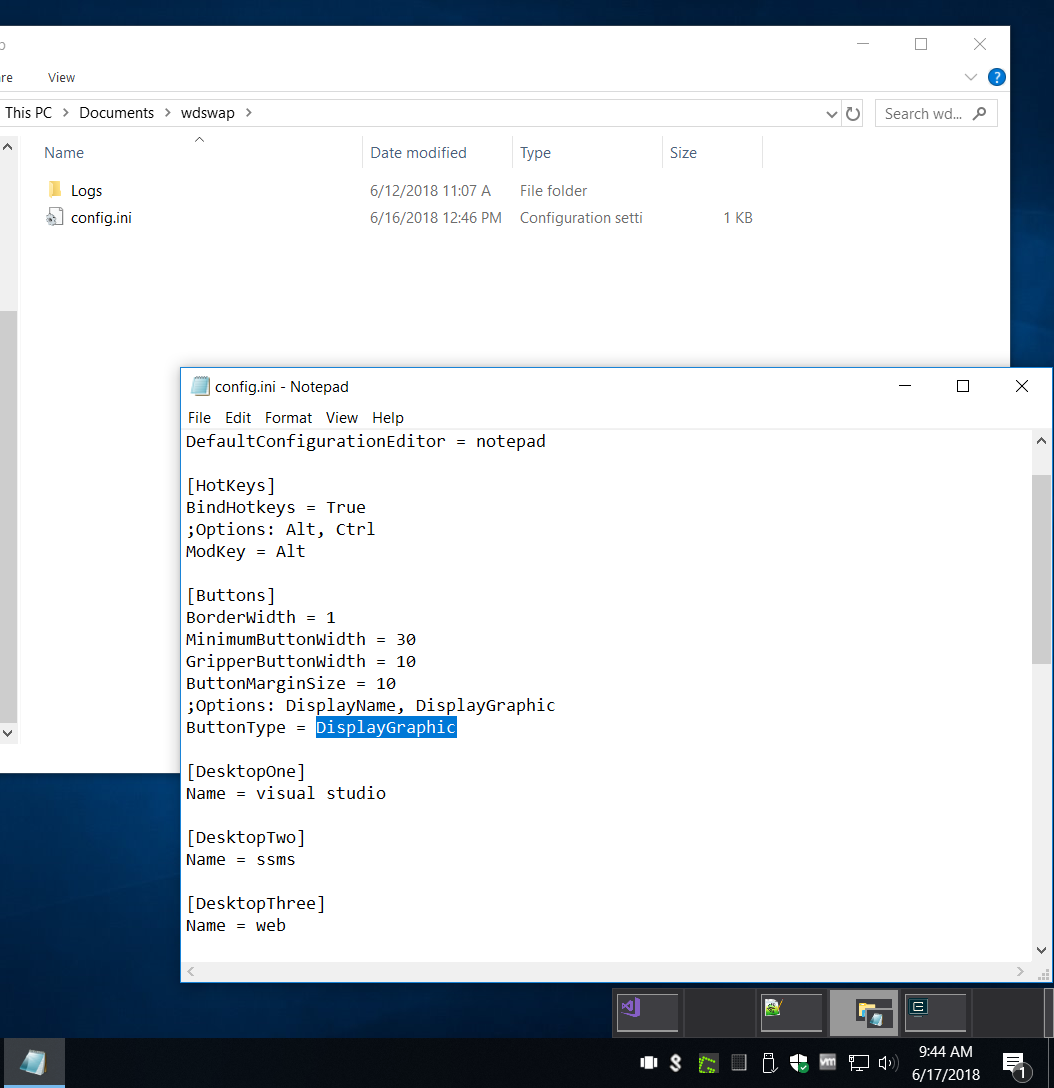
Task: Click the Notepad taskbar button
Action: (x=34, y=1062)
